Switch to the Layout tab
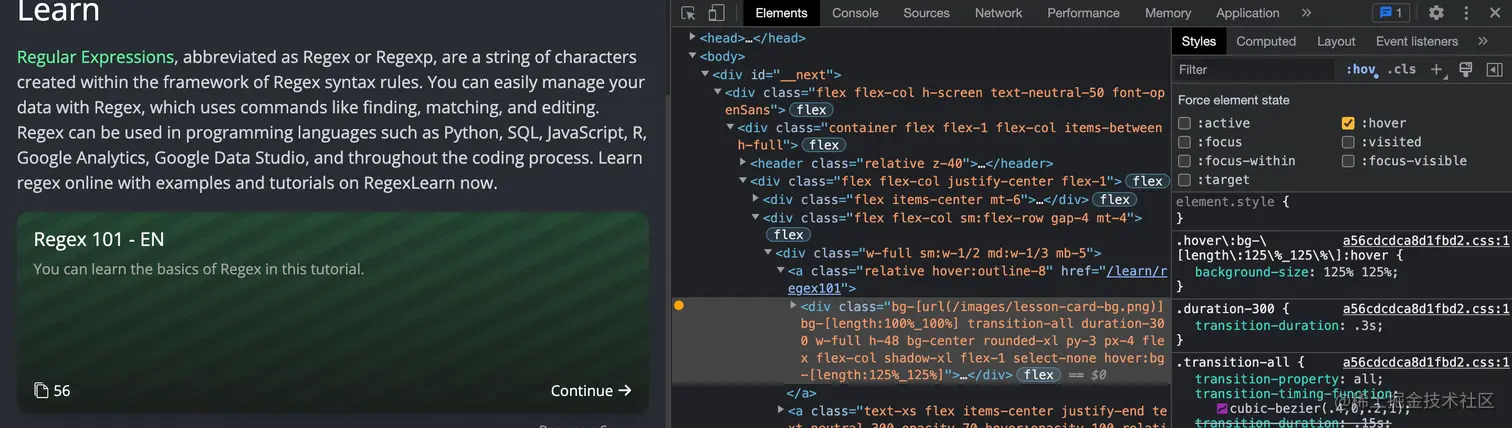Image resolution: width=1512 pixels, height=428 pixels. click(x=1336, y=41)
